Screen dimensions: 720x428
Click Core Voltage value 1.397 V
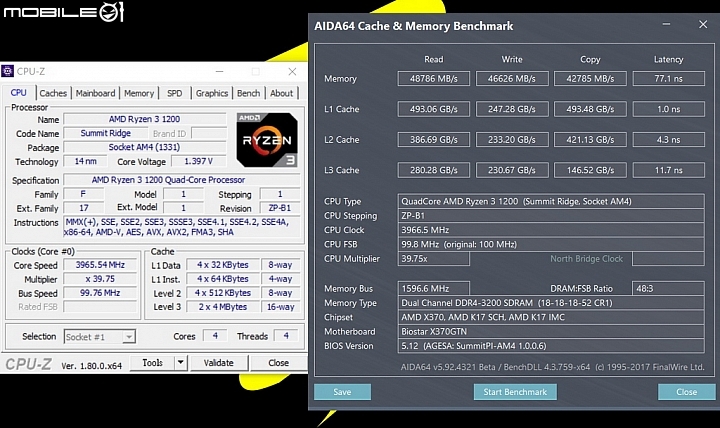pos(198,161)
